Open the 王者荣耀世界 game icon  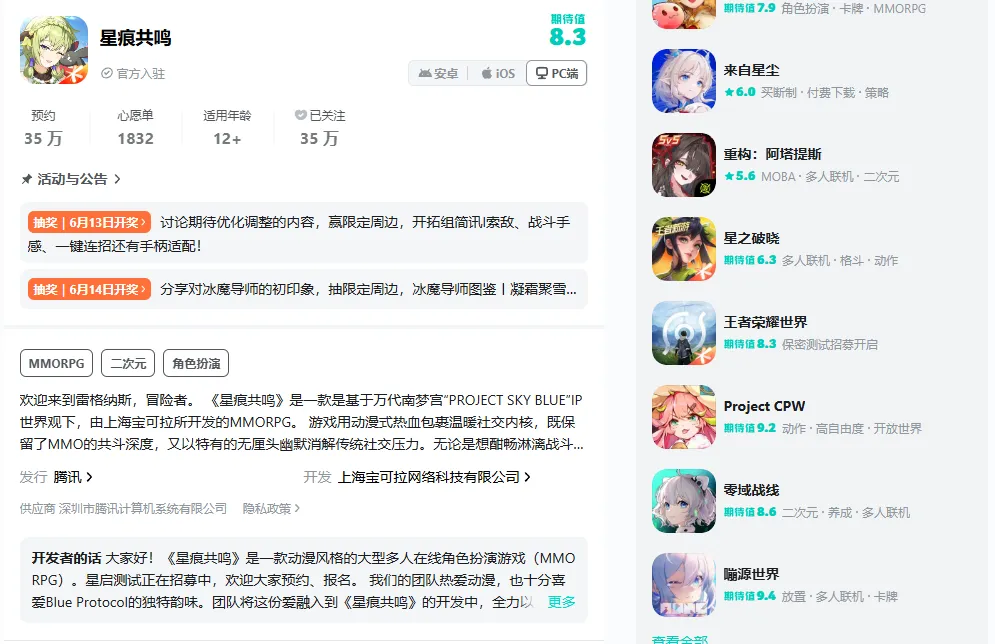(x=684, y=333)
